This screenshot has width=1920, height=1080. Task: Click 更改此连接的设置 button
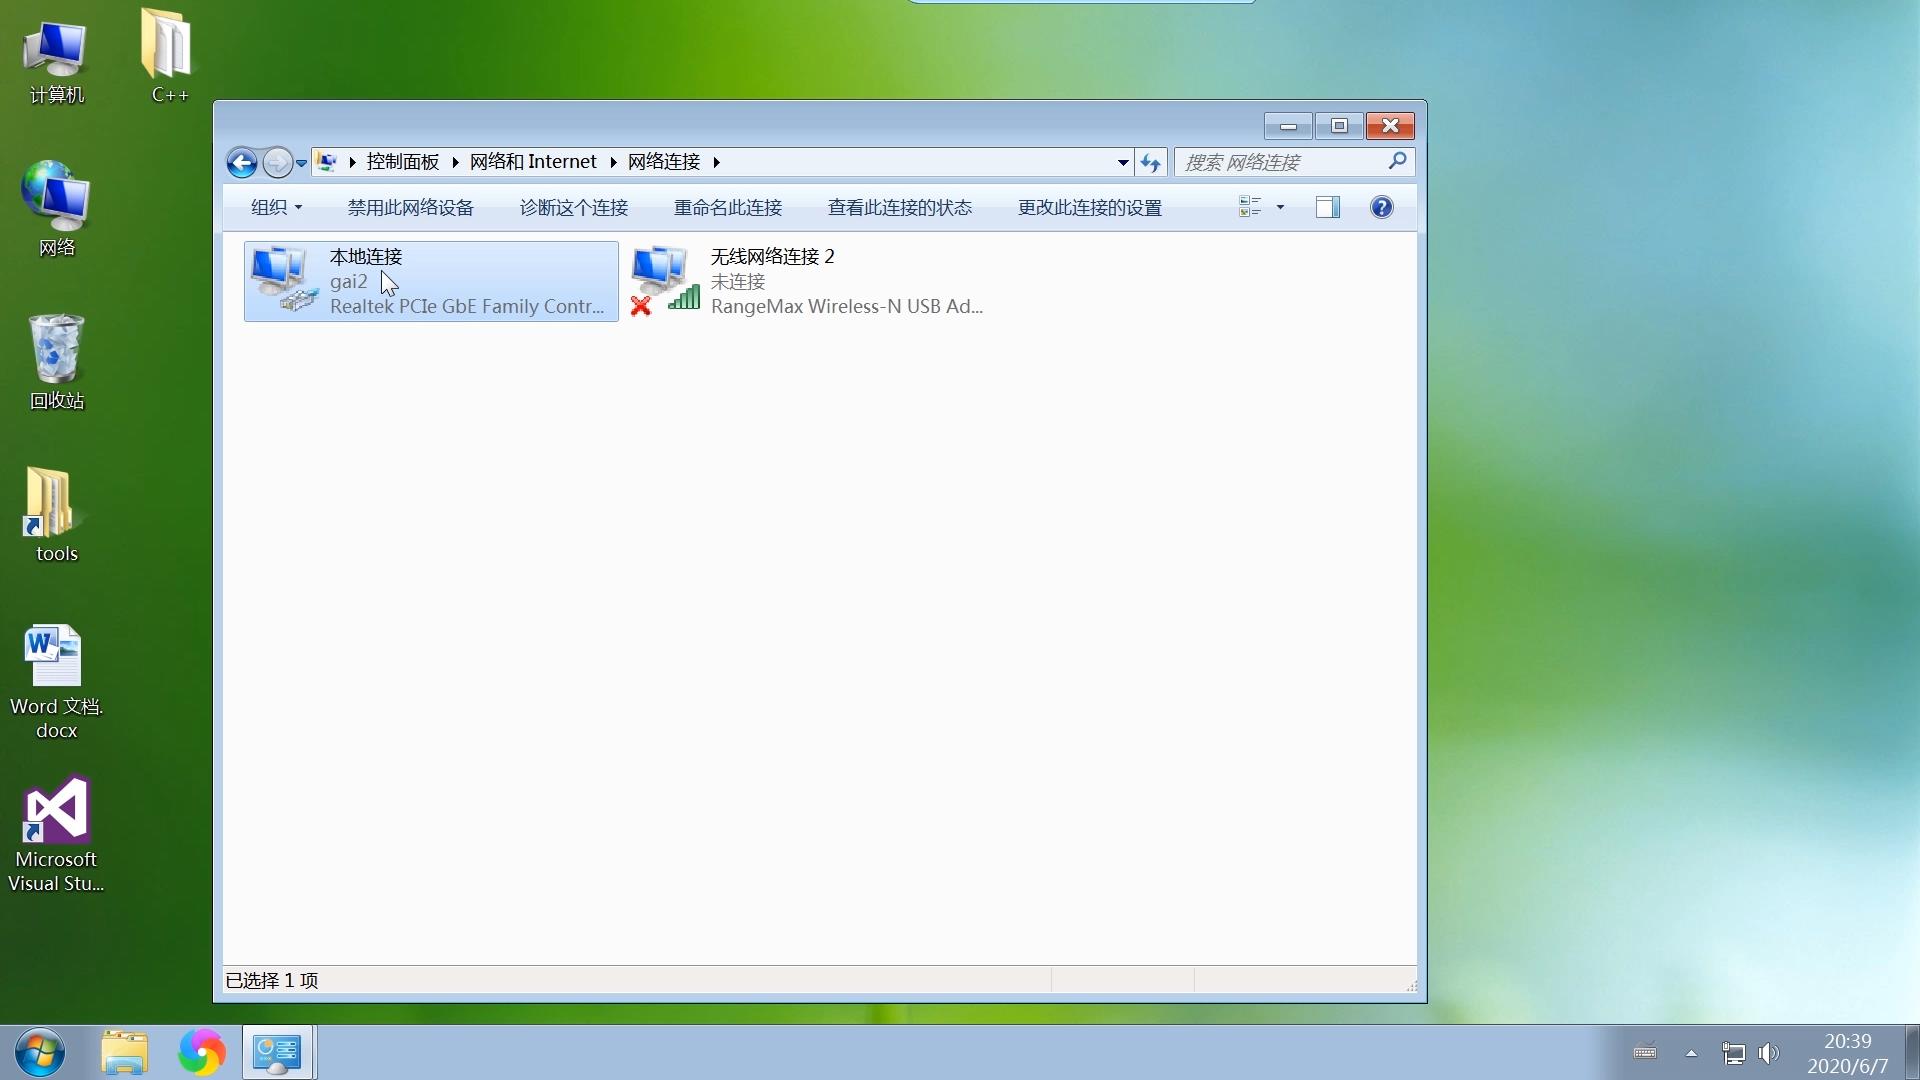(x=1089, y=207)
